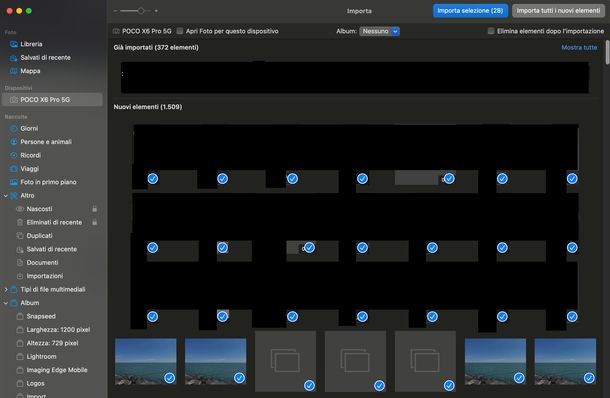
Task: Collapse the Altro section chevron
Action: click(6, 196)
